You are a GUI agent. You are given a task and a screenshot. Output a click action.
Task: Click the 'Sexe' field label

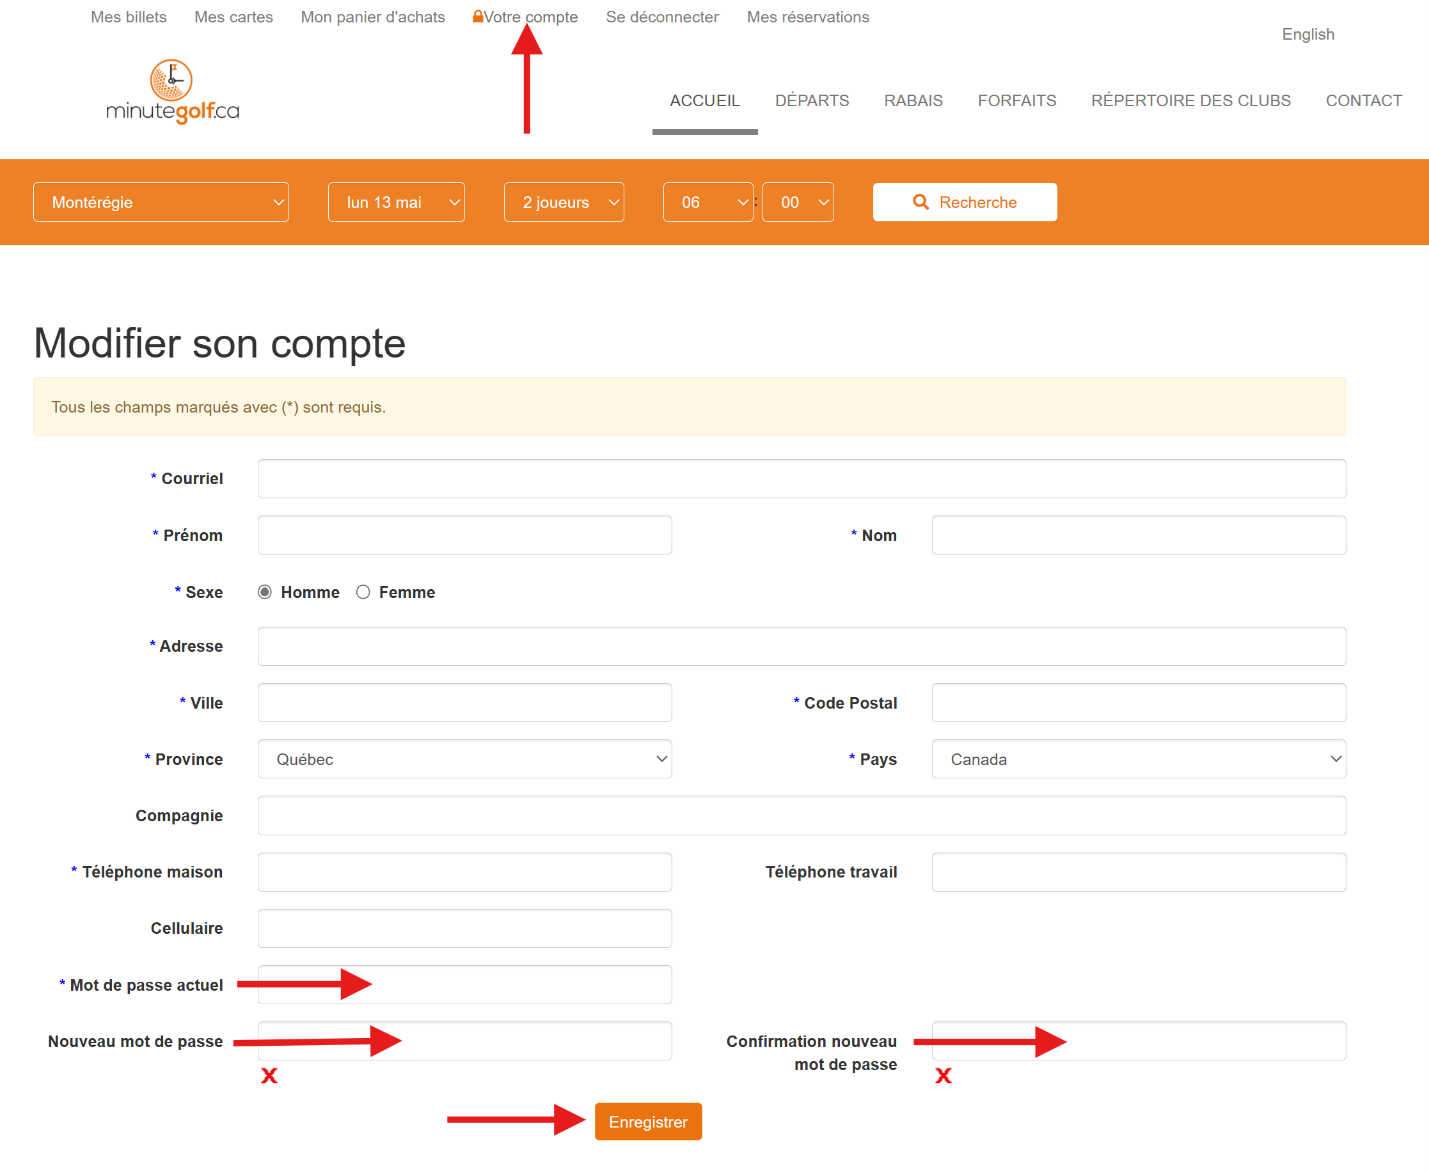[x=204, y=592]
